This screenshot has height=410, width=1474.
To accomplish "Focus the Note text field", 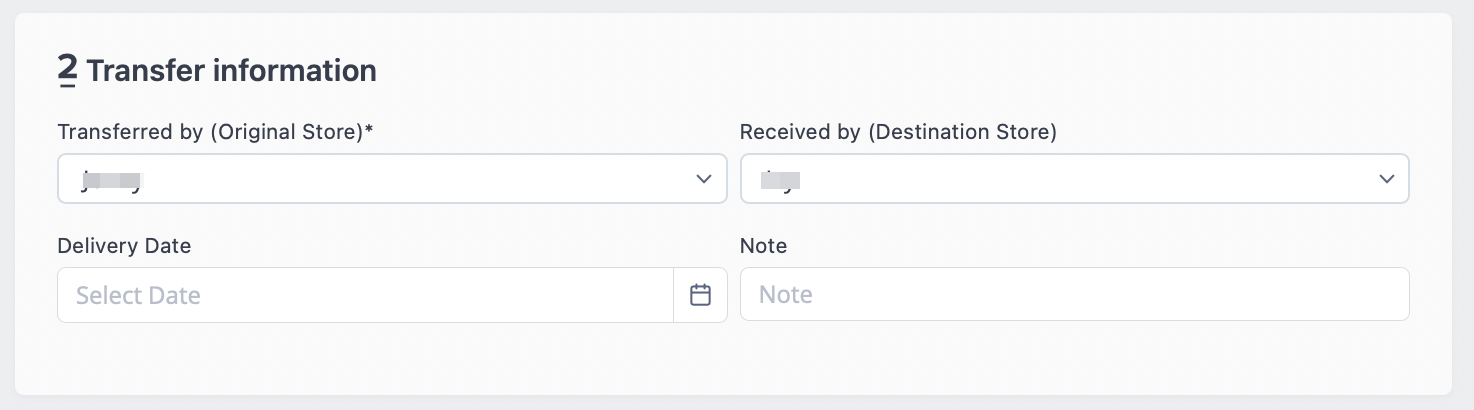I will click(x=1075, y=294).
